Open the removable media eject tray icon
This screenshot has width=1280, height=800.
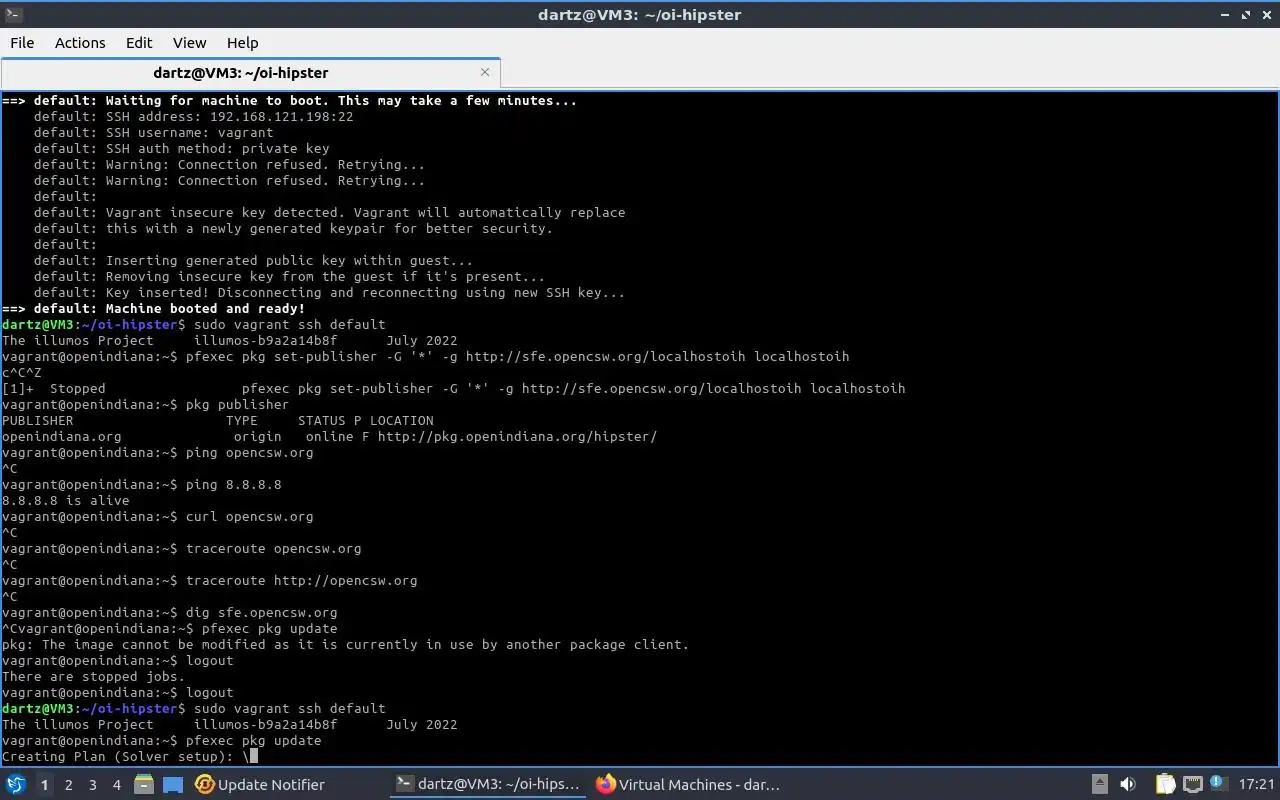coord(1099,785)
